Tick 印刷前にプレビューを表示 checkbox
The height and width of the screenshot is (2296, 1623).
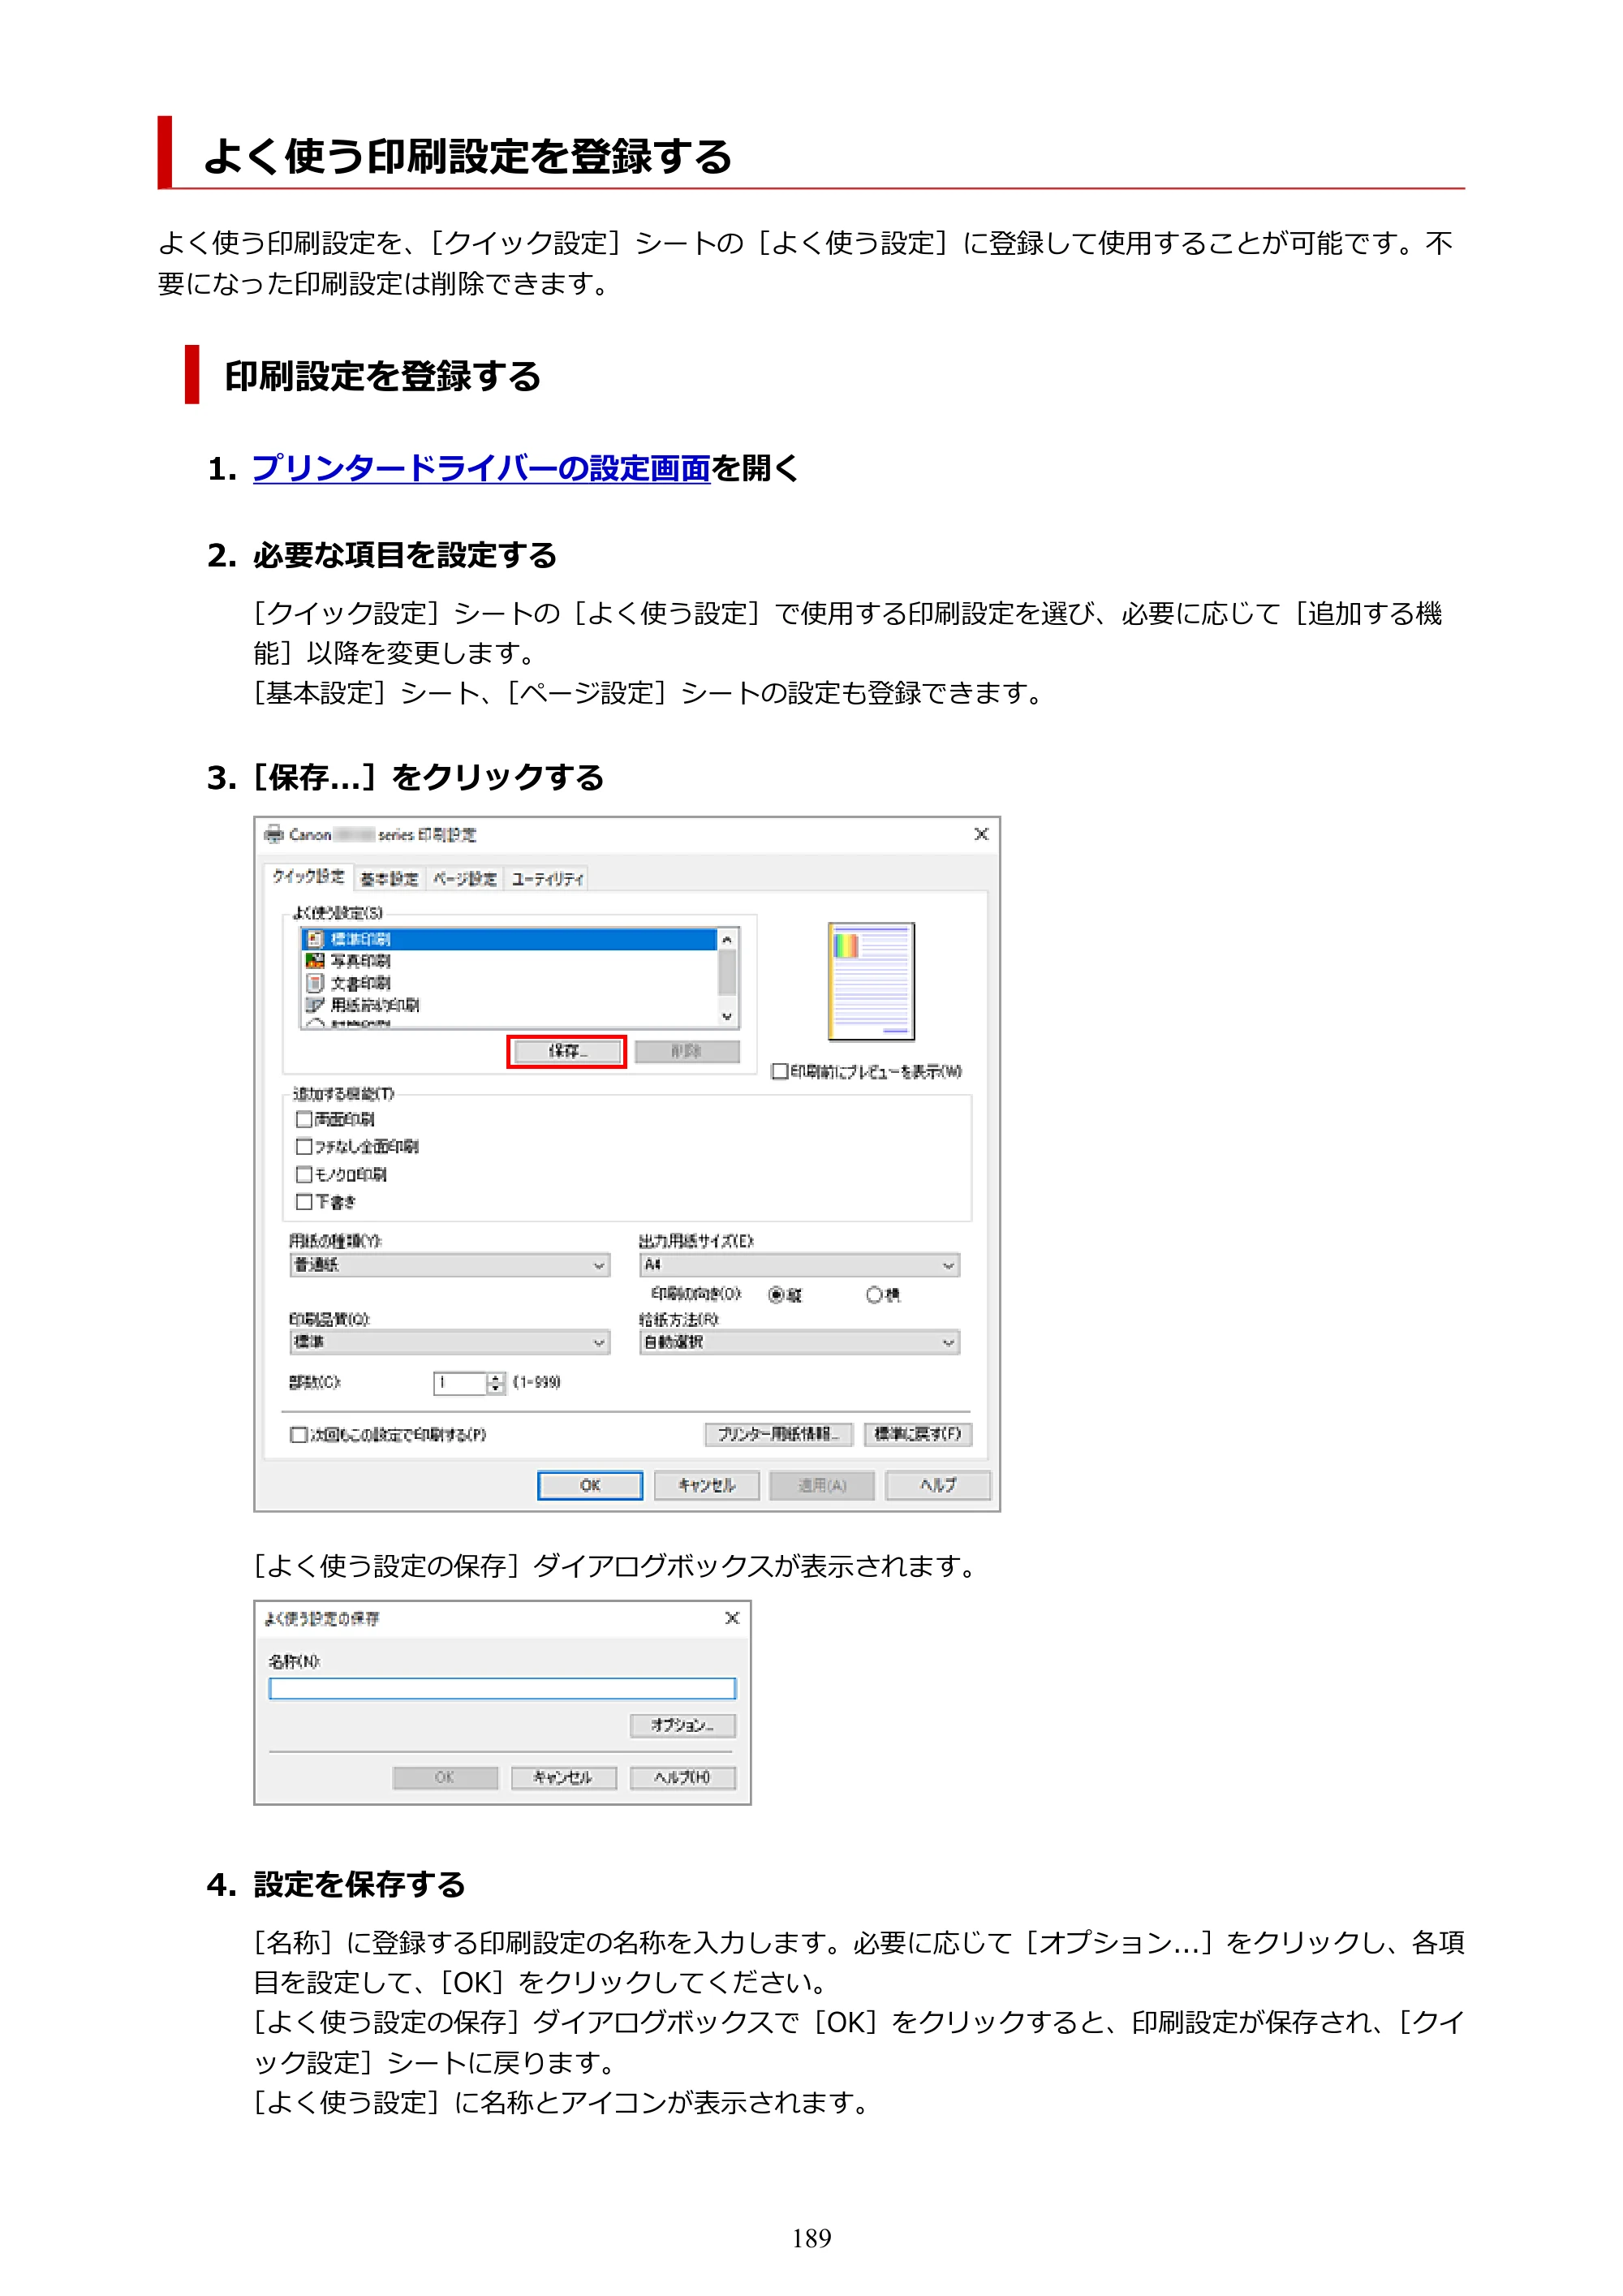coord(779,1072)
